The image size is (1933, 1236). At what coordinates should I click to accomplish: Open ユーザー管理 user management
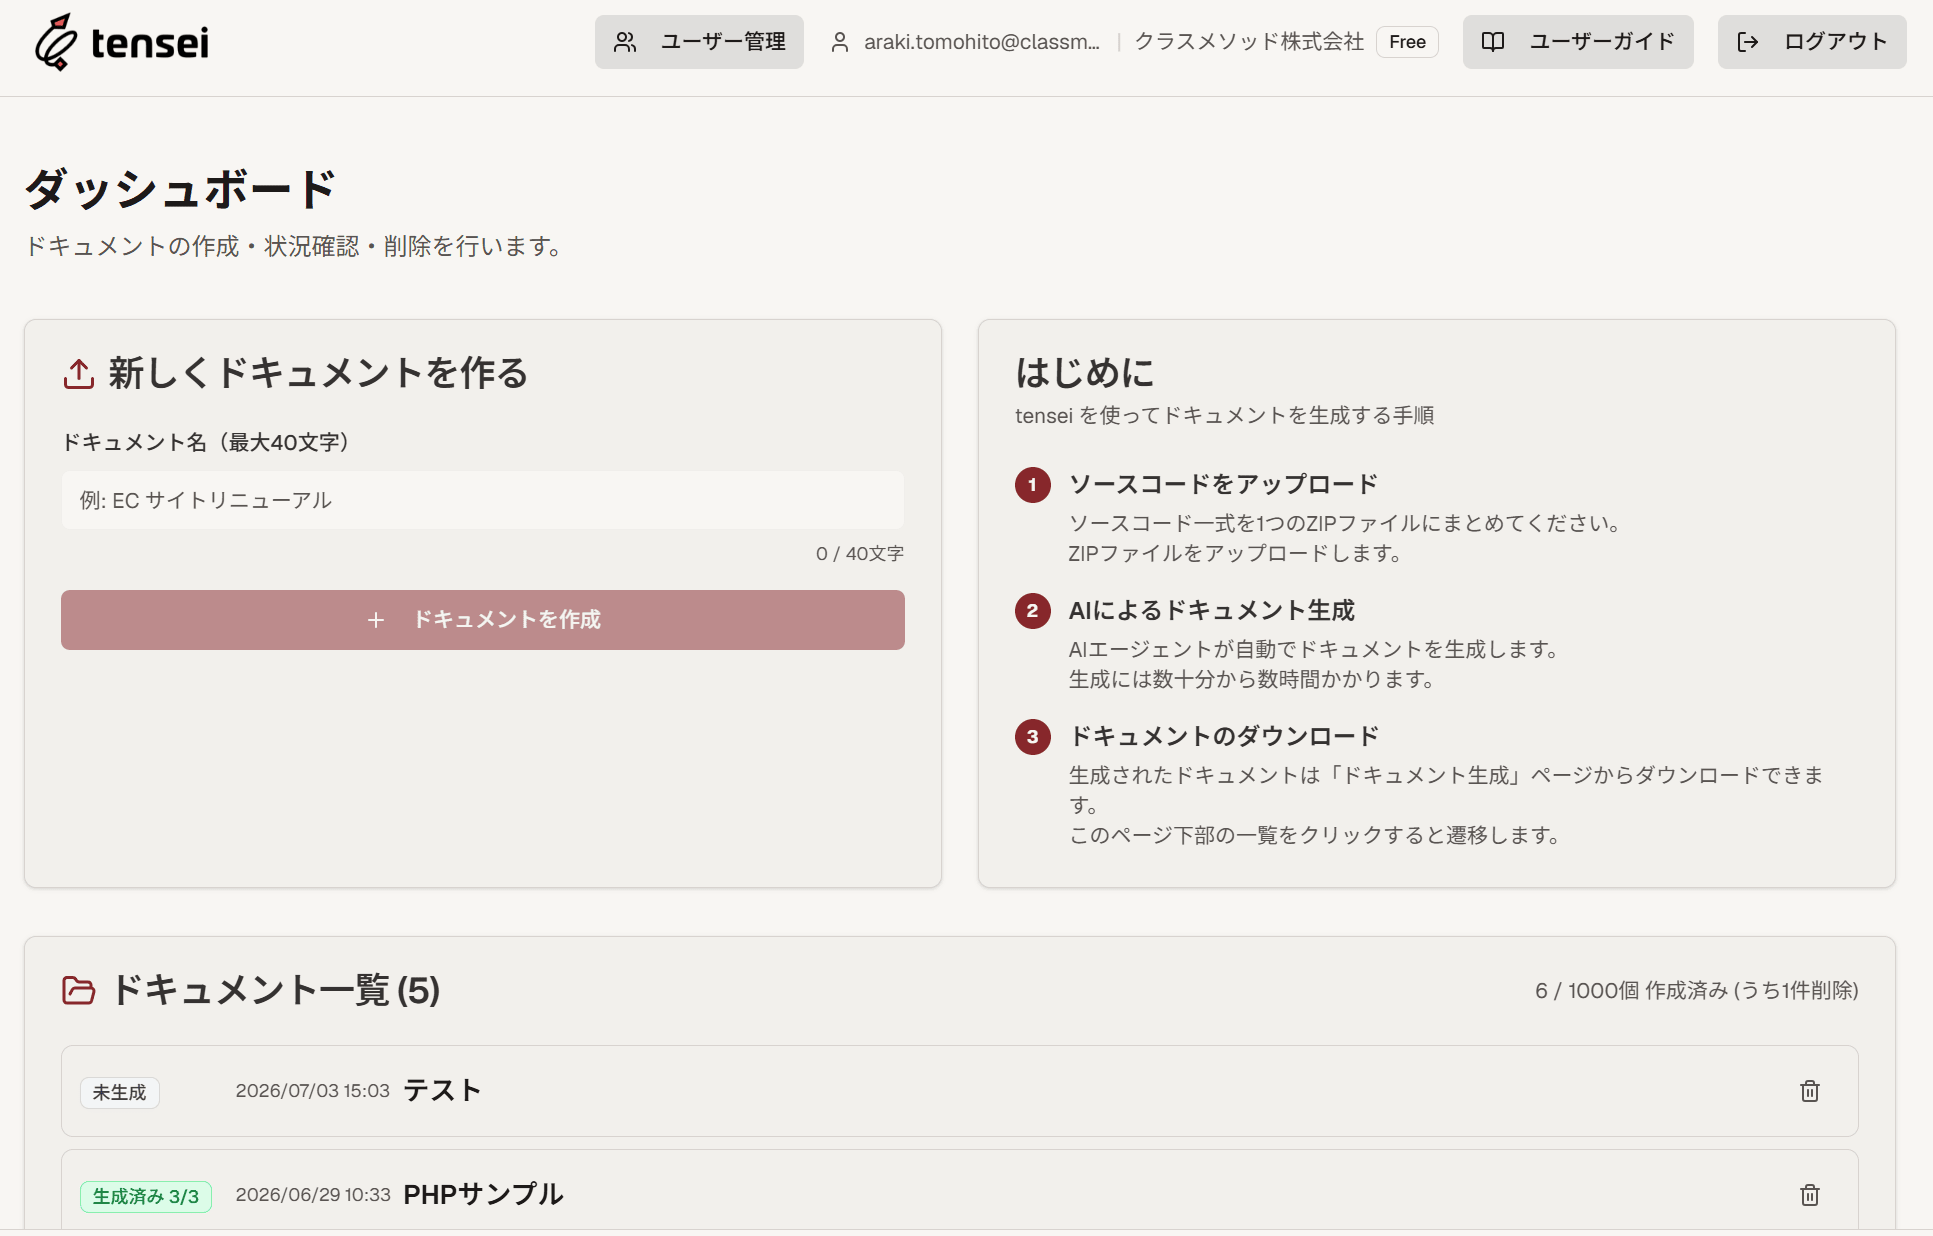tap(699, 42)
